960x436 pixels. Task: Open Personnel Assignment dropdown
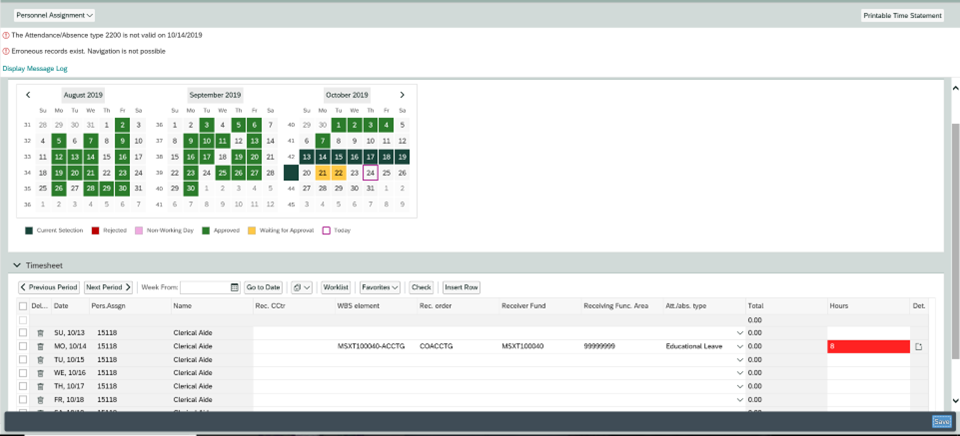pos(55,15)
